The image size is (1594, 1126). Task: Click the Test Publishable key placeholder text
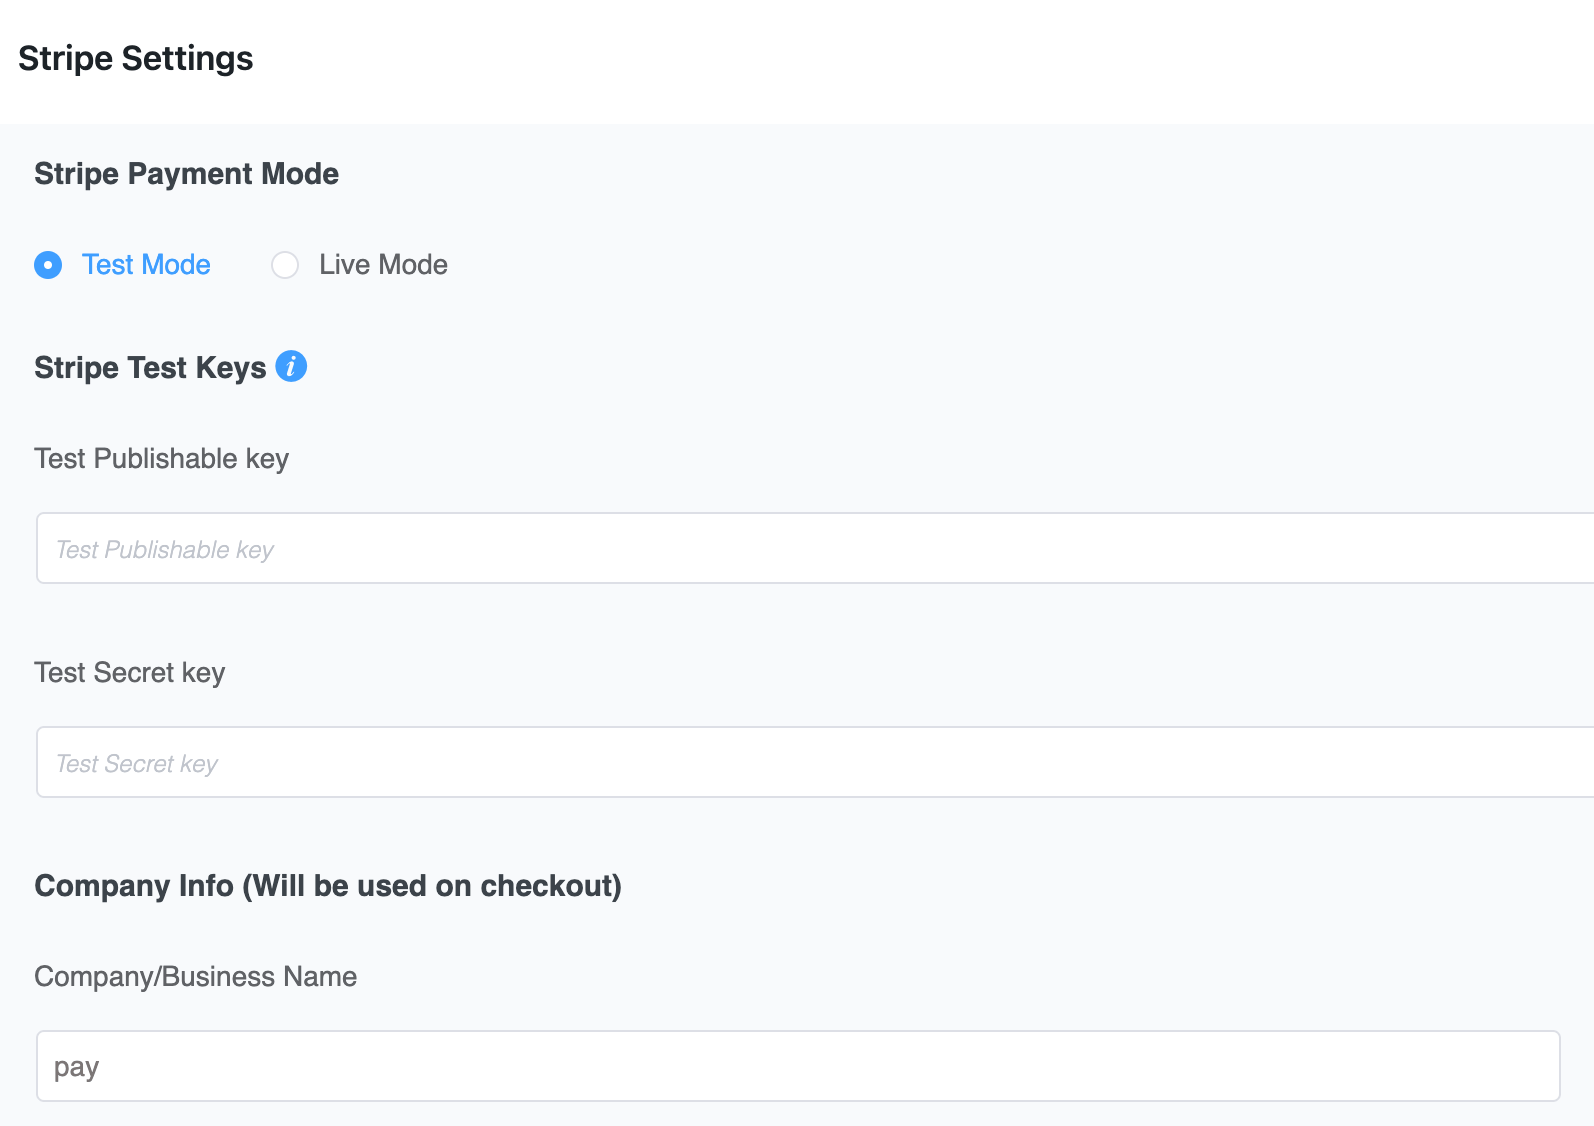(165, 550)
